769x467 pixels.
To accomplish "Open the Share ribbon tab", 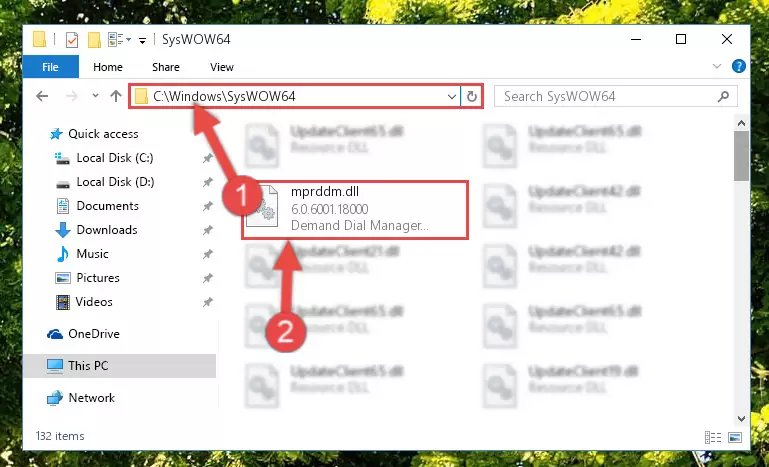I will click(166, 67).
